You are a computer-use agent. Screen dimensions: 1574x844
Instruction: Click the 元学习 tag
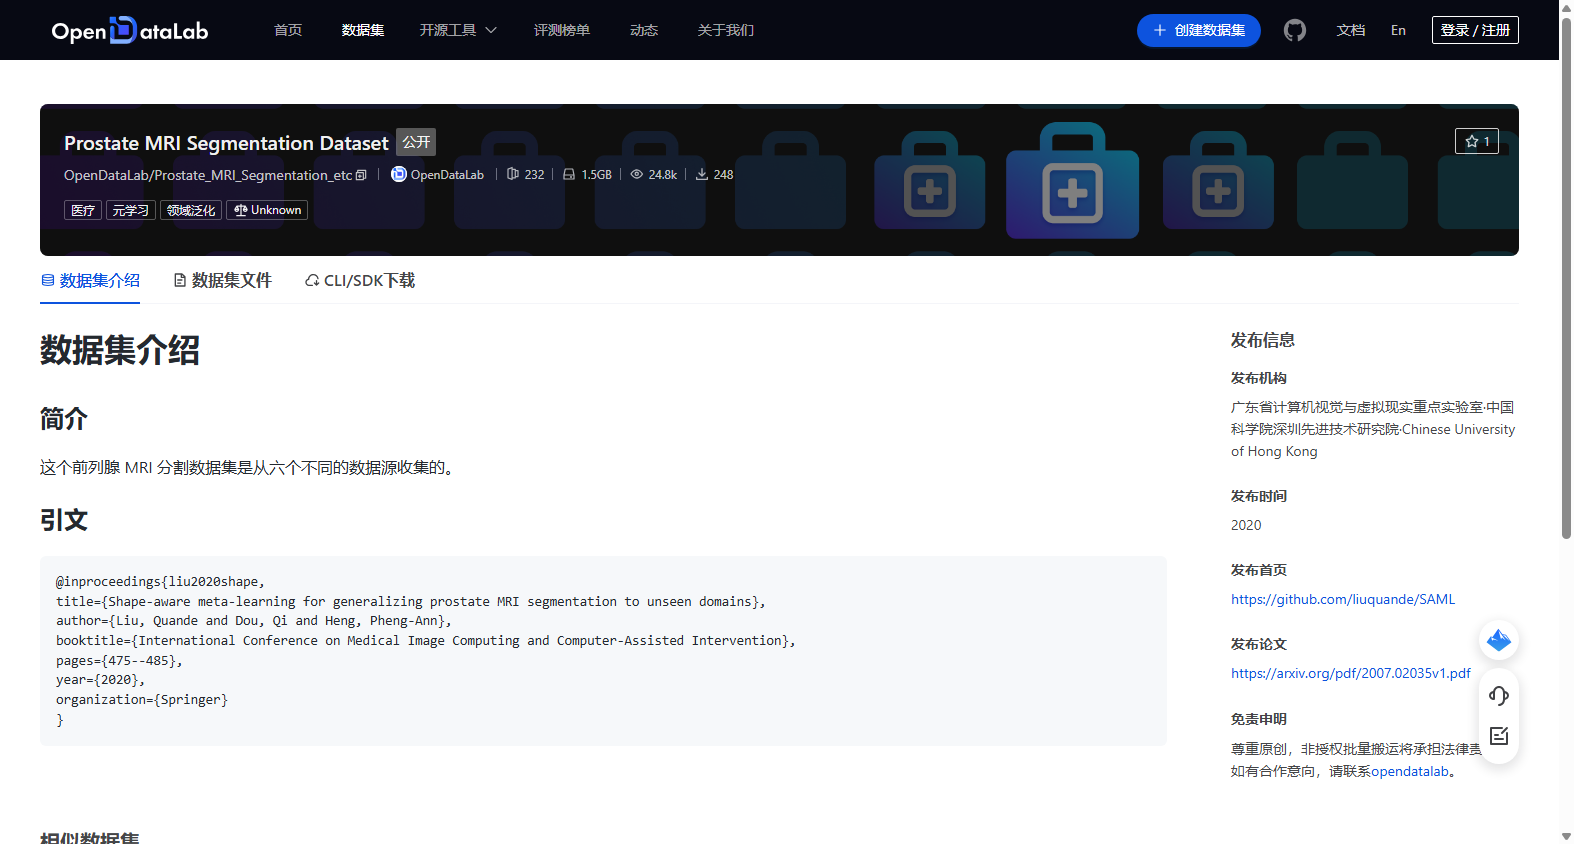click(131, 210)
